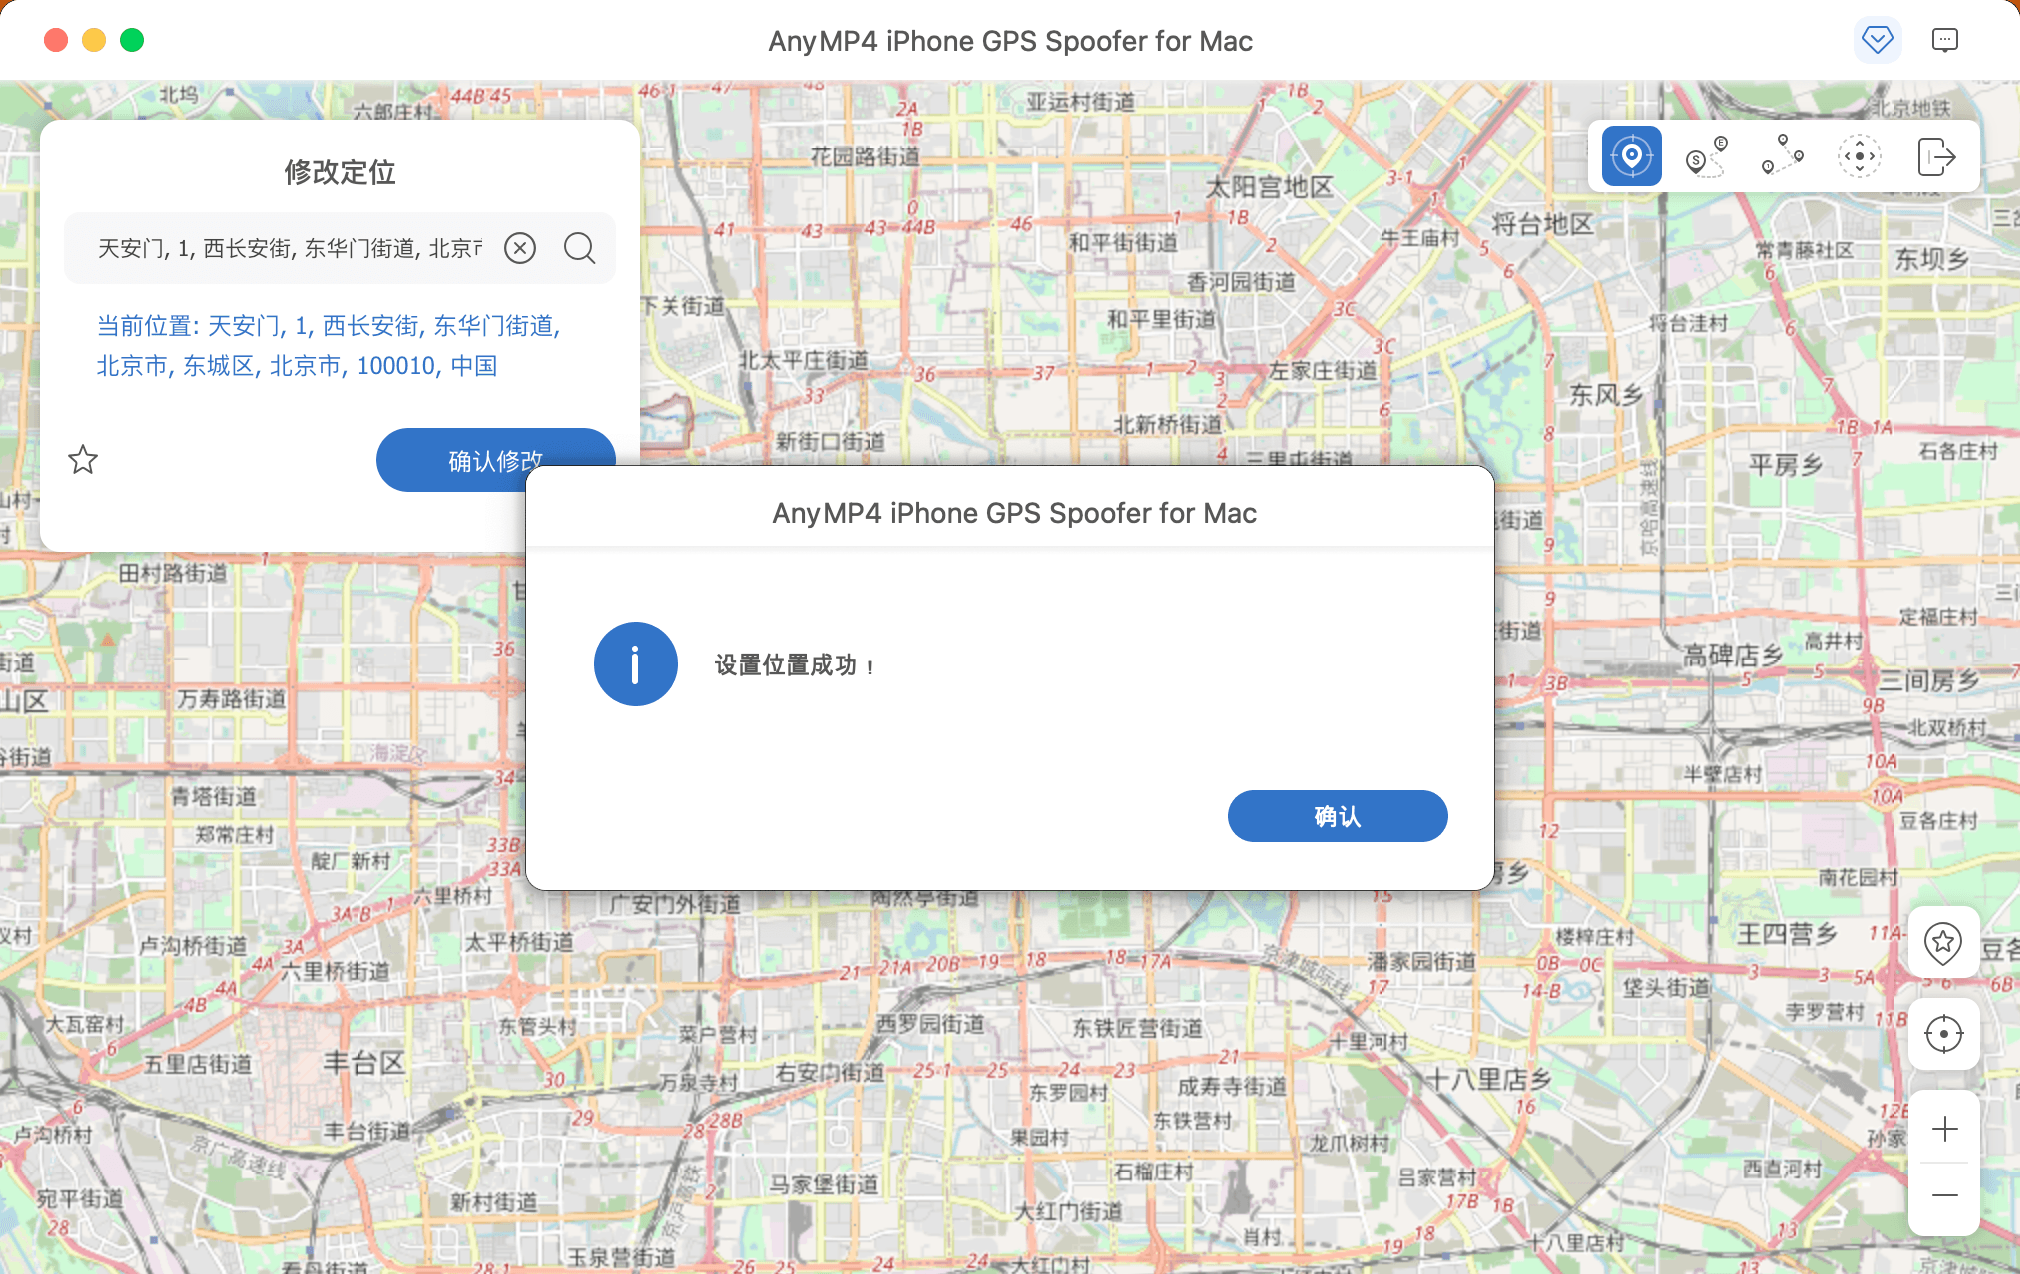The image size is (2020, 1274).
Task: Click the 王四营乡 map label
Action: click(1788, 934)
